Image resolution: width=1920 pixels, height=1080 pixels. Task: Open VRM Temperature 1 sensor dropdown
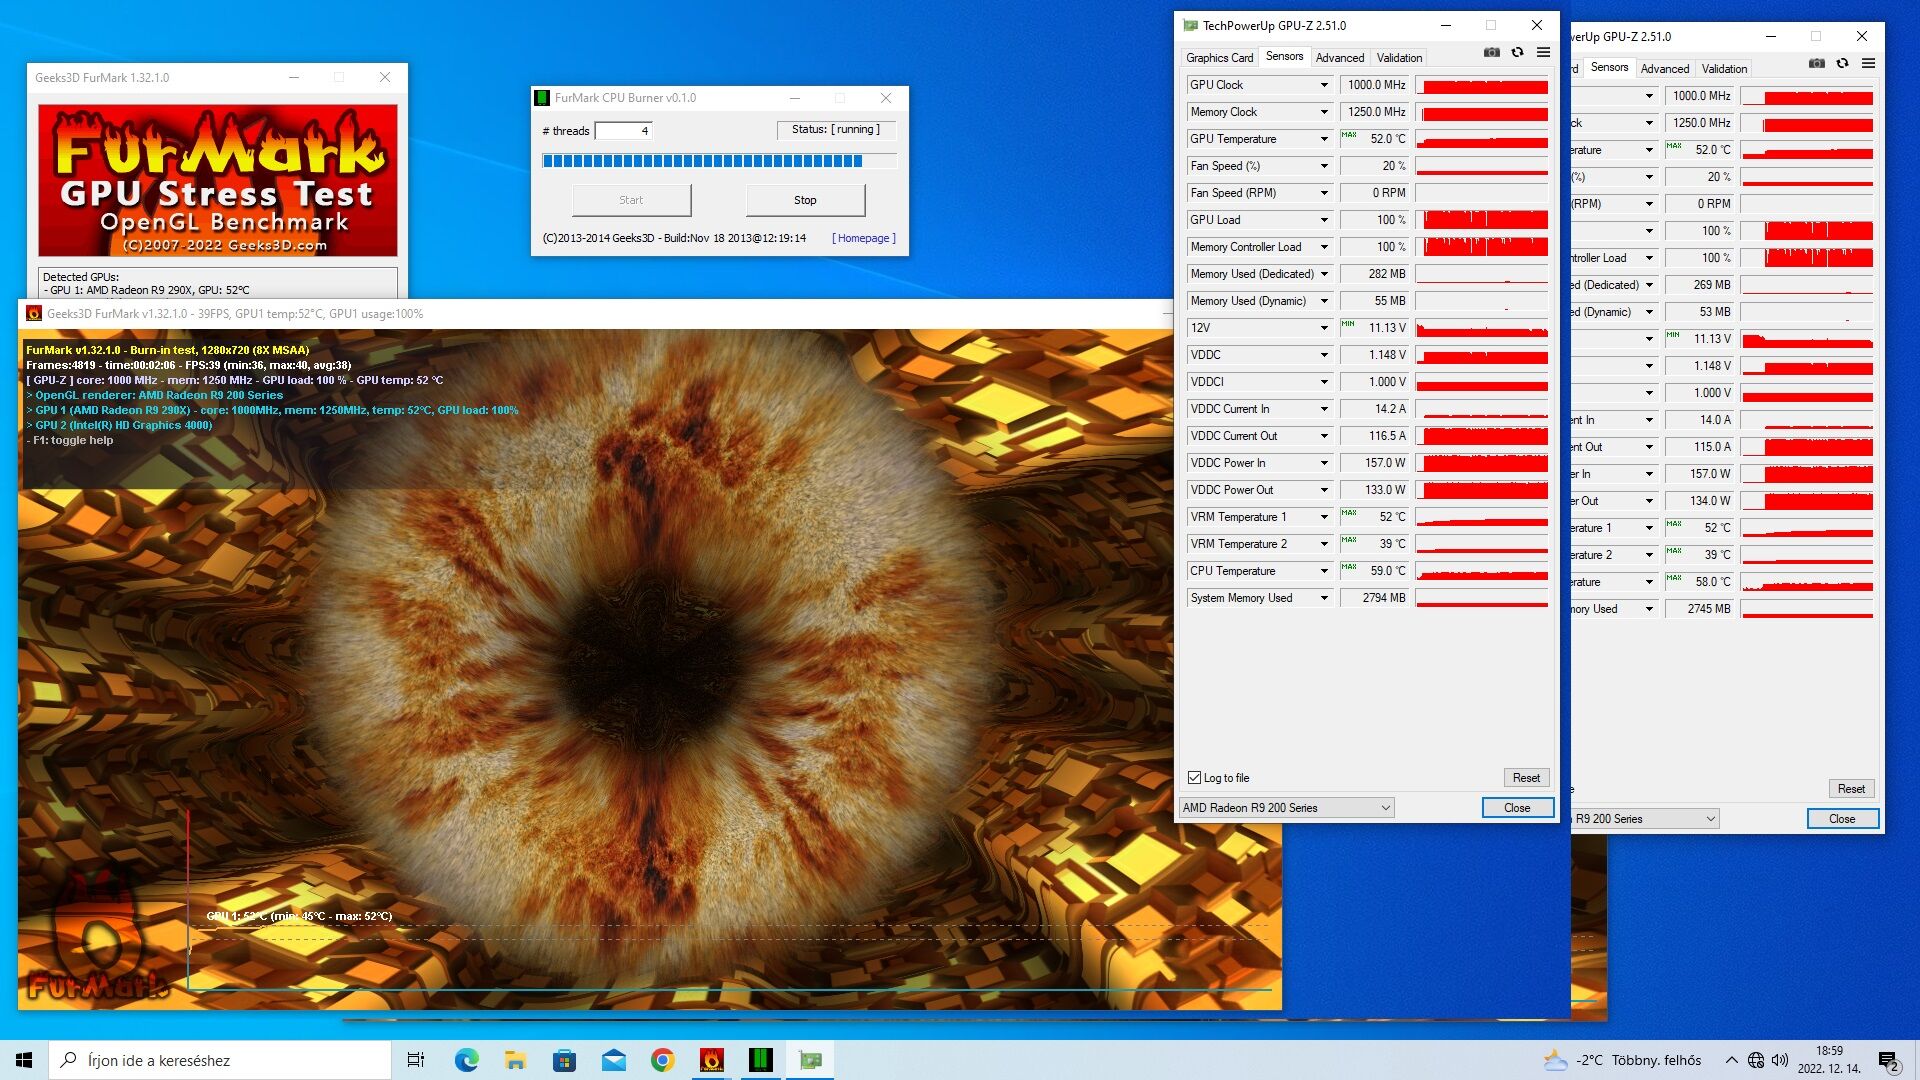point(1324,517)
